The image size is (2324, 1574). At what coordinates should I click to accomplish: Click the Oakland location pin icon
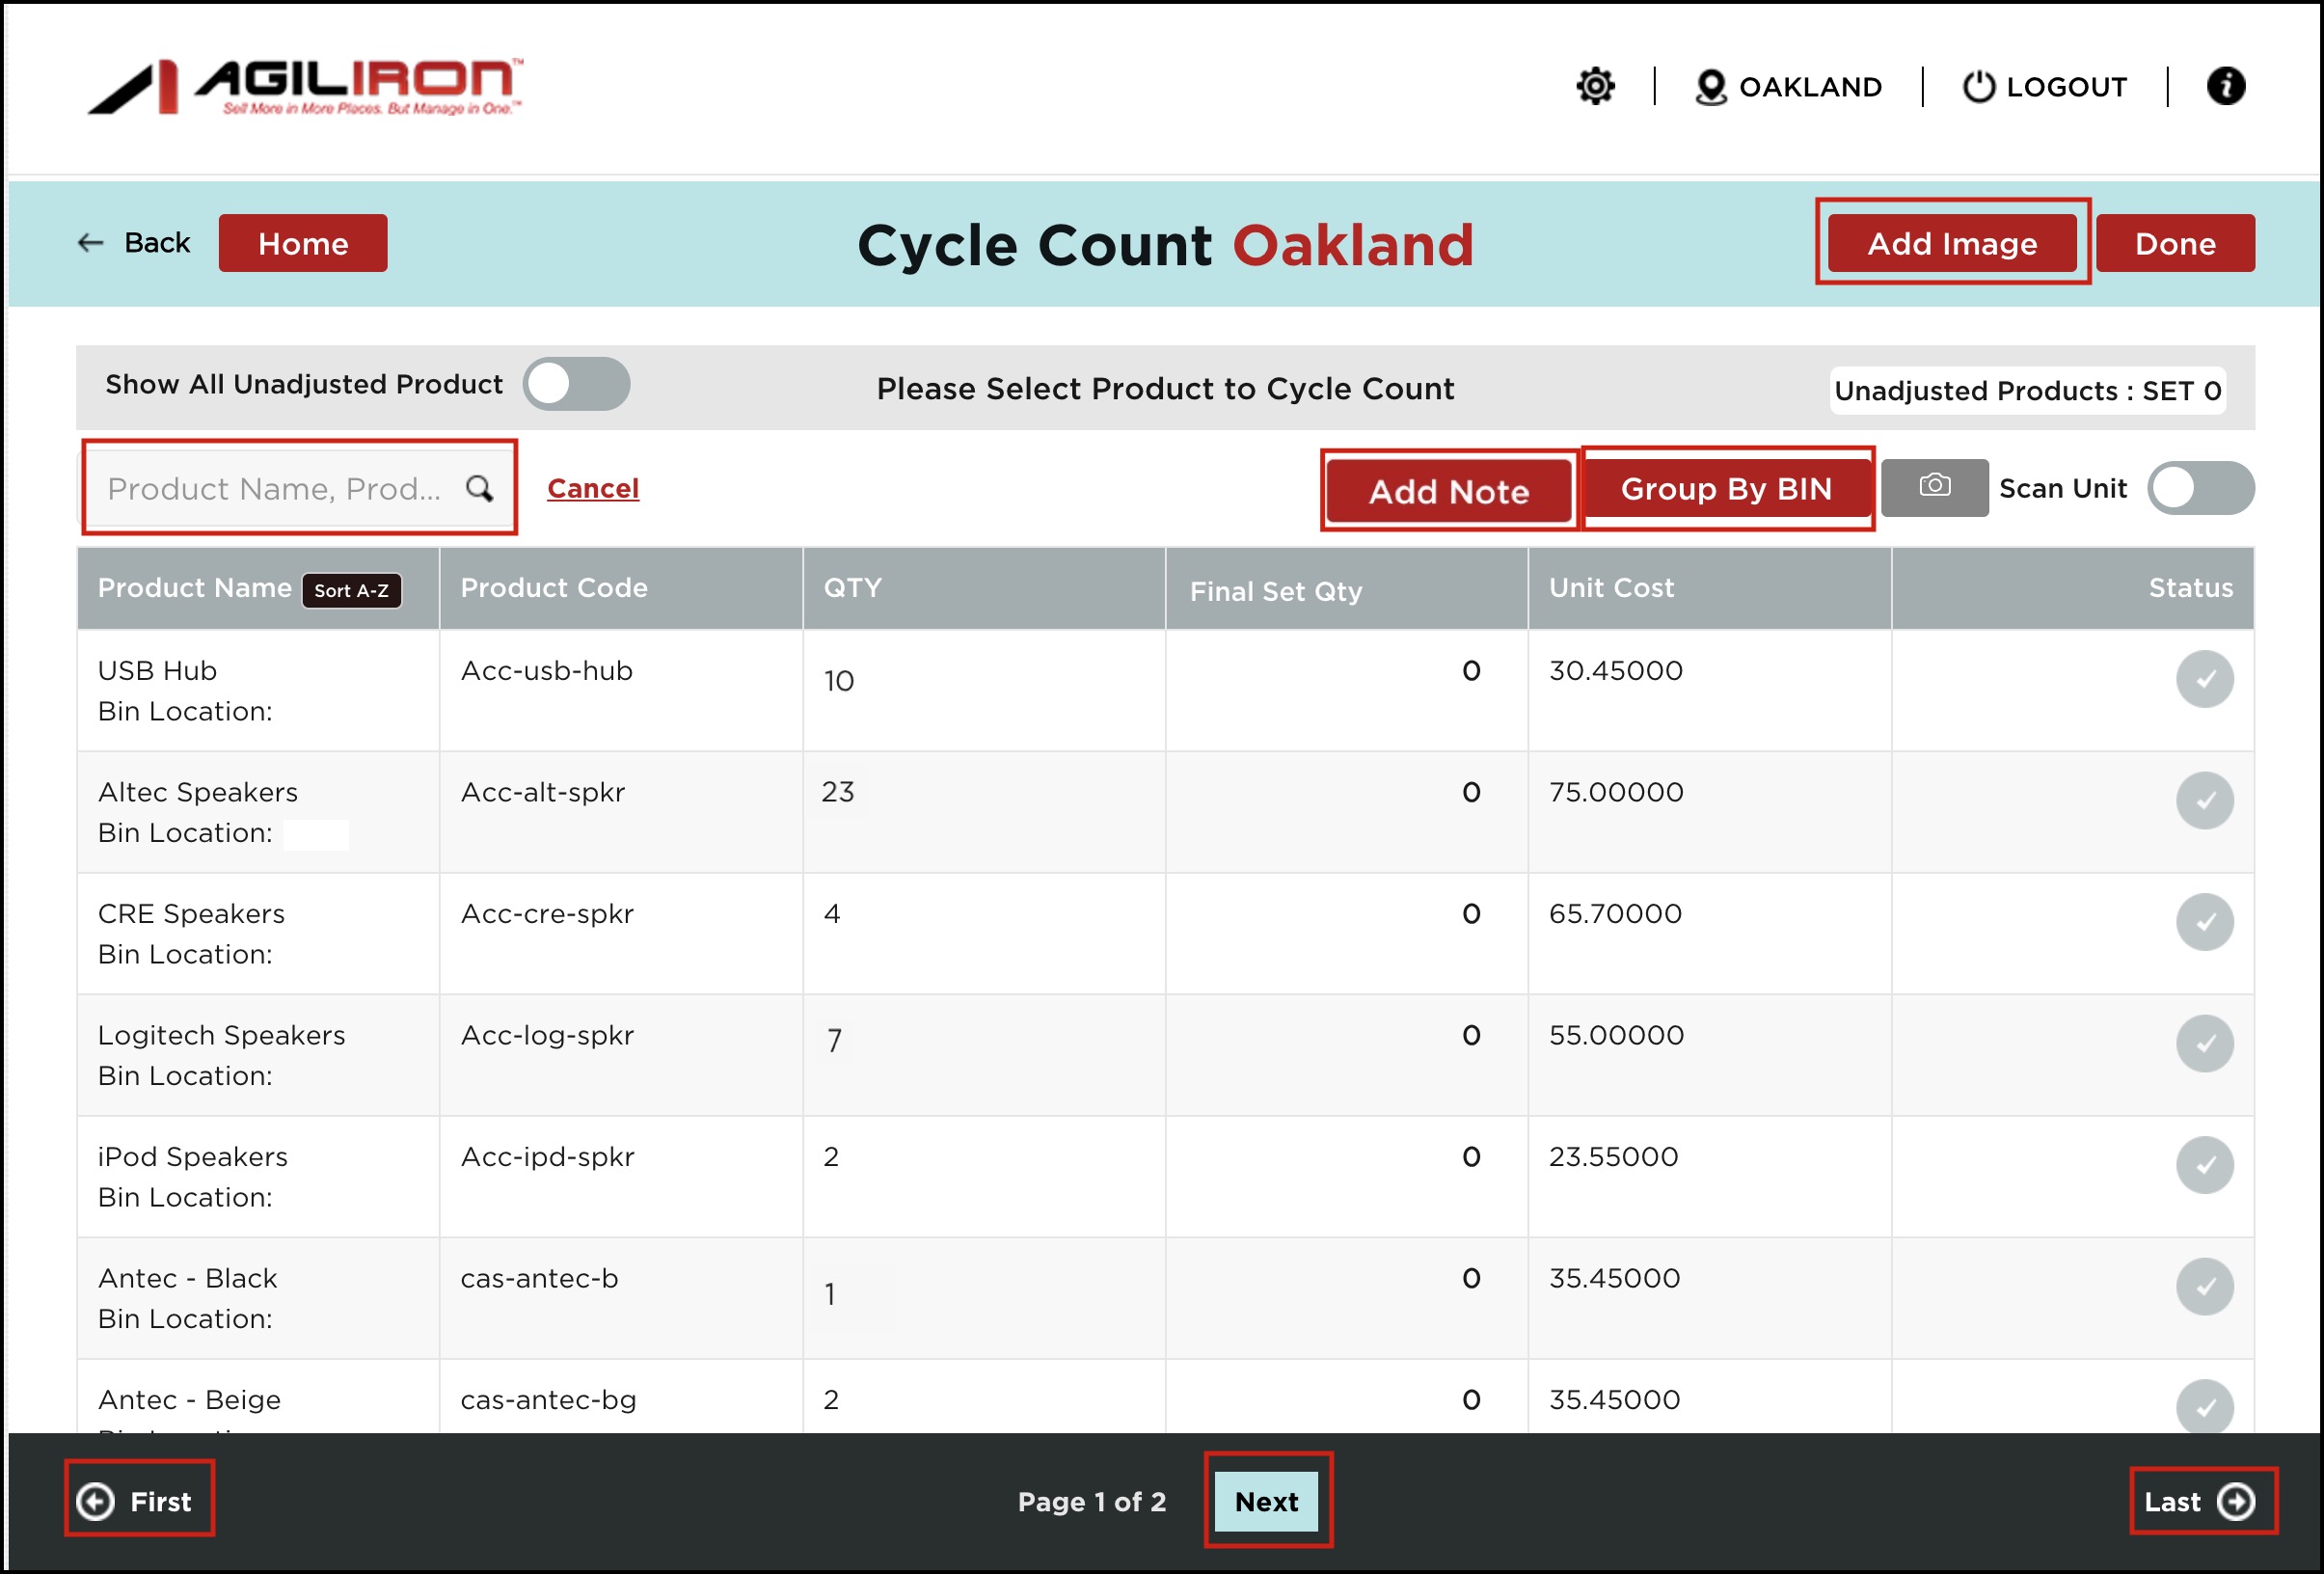(1710, 87)
